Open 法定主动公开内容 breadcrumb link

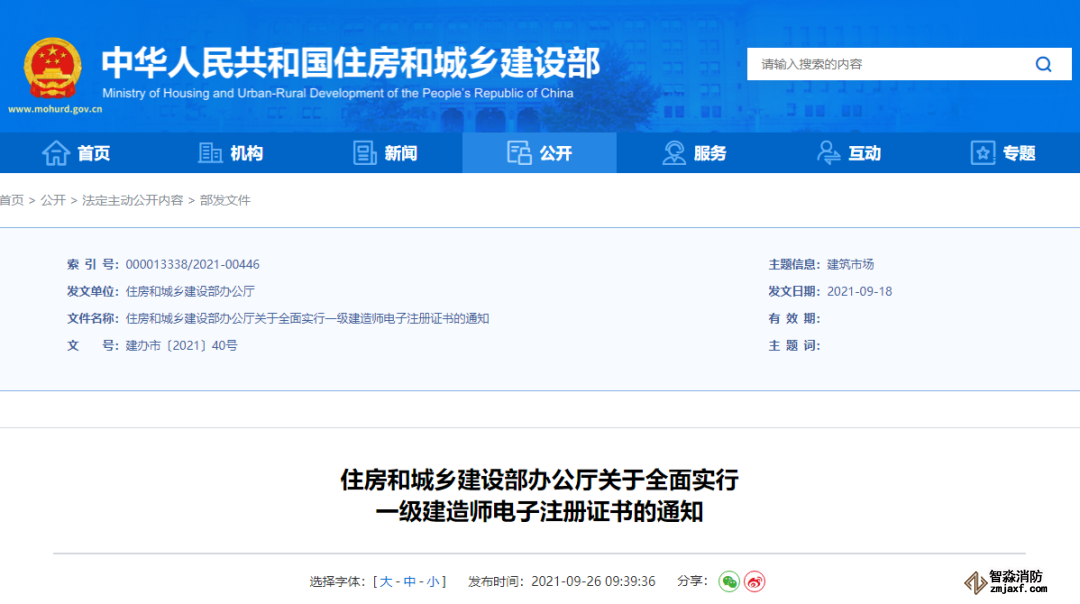pyautogui.click(x=132, y=200)
